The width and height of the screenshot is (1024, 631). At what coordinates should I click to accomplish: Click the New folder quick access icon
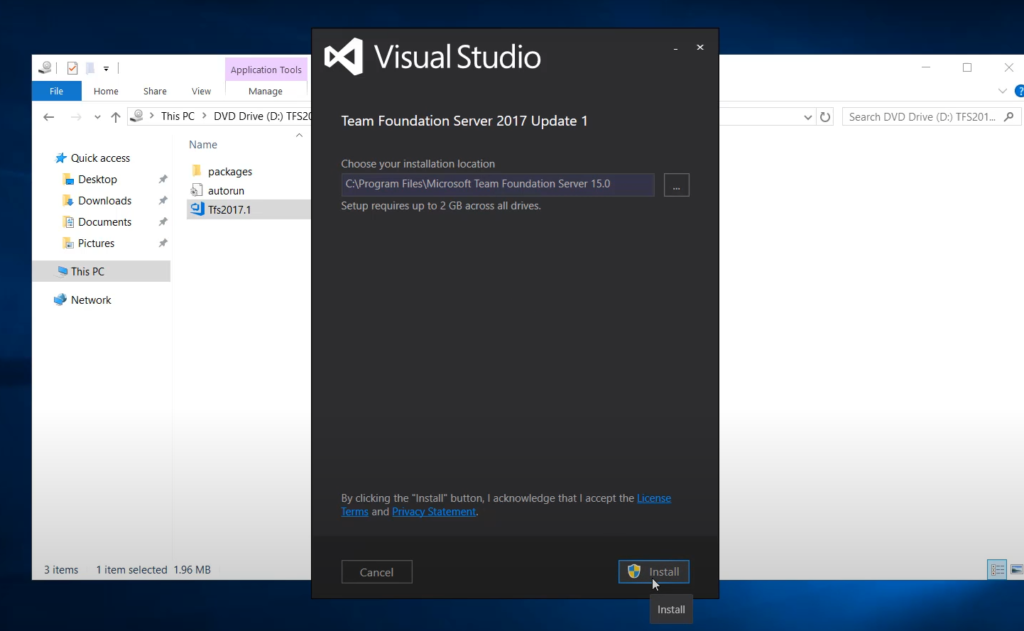tap(90, 68)
